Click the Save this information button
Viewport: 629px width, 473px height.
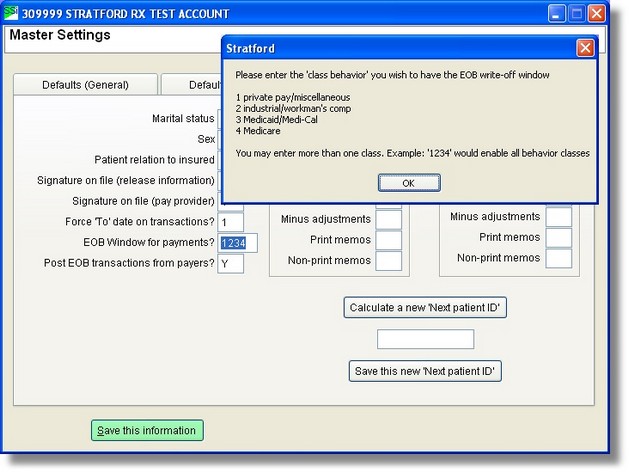(147, 430)
